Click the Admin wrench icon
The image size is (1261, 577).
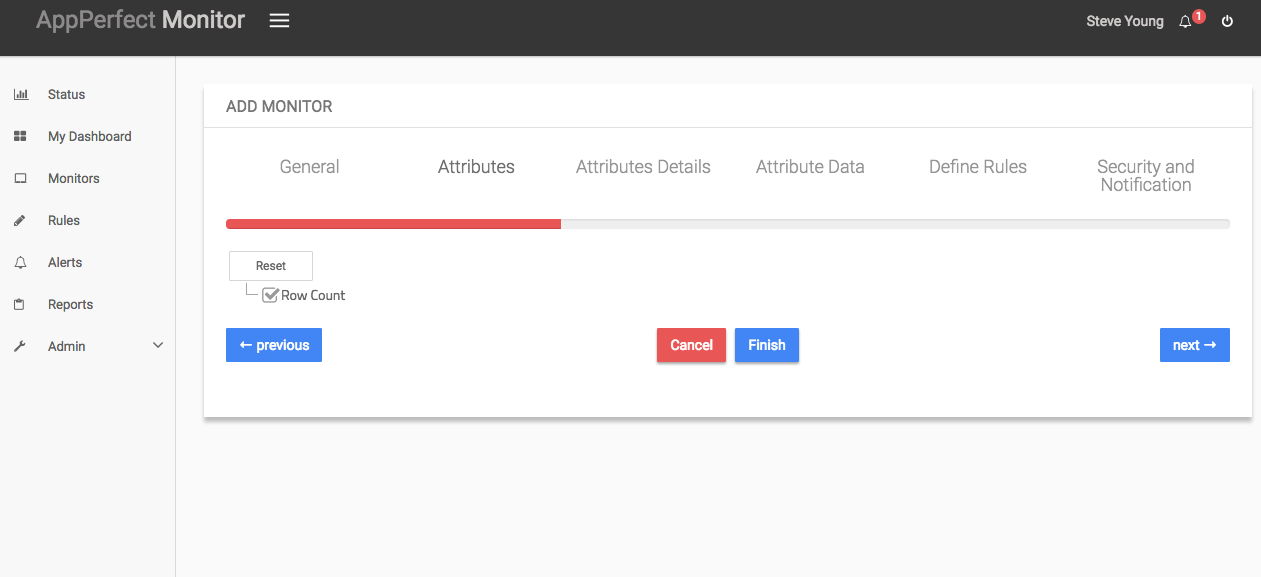[20, 346]
